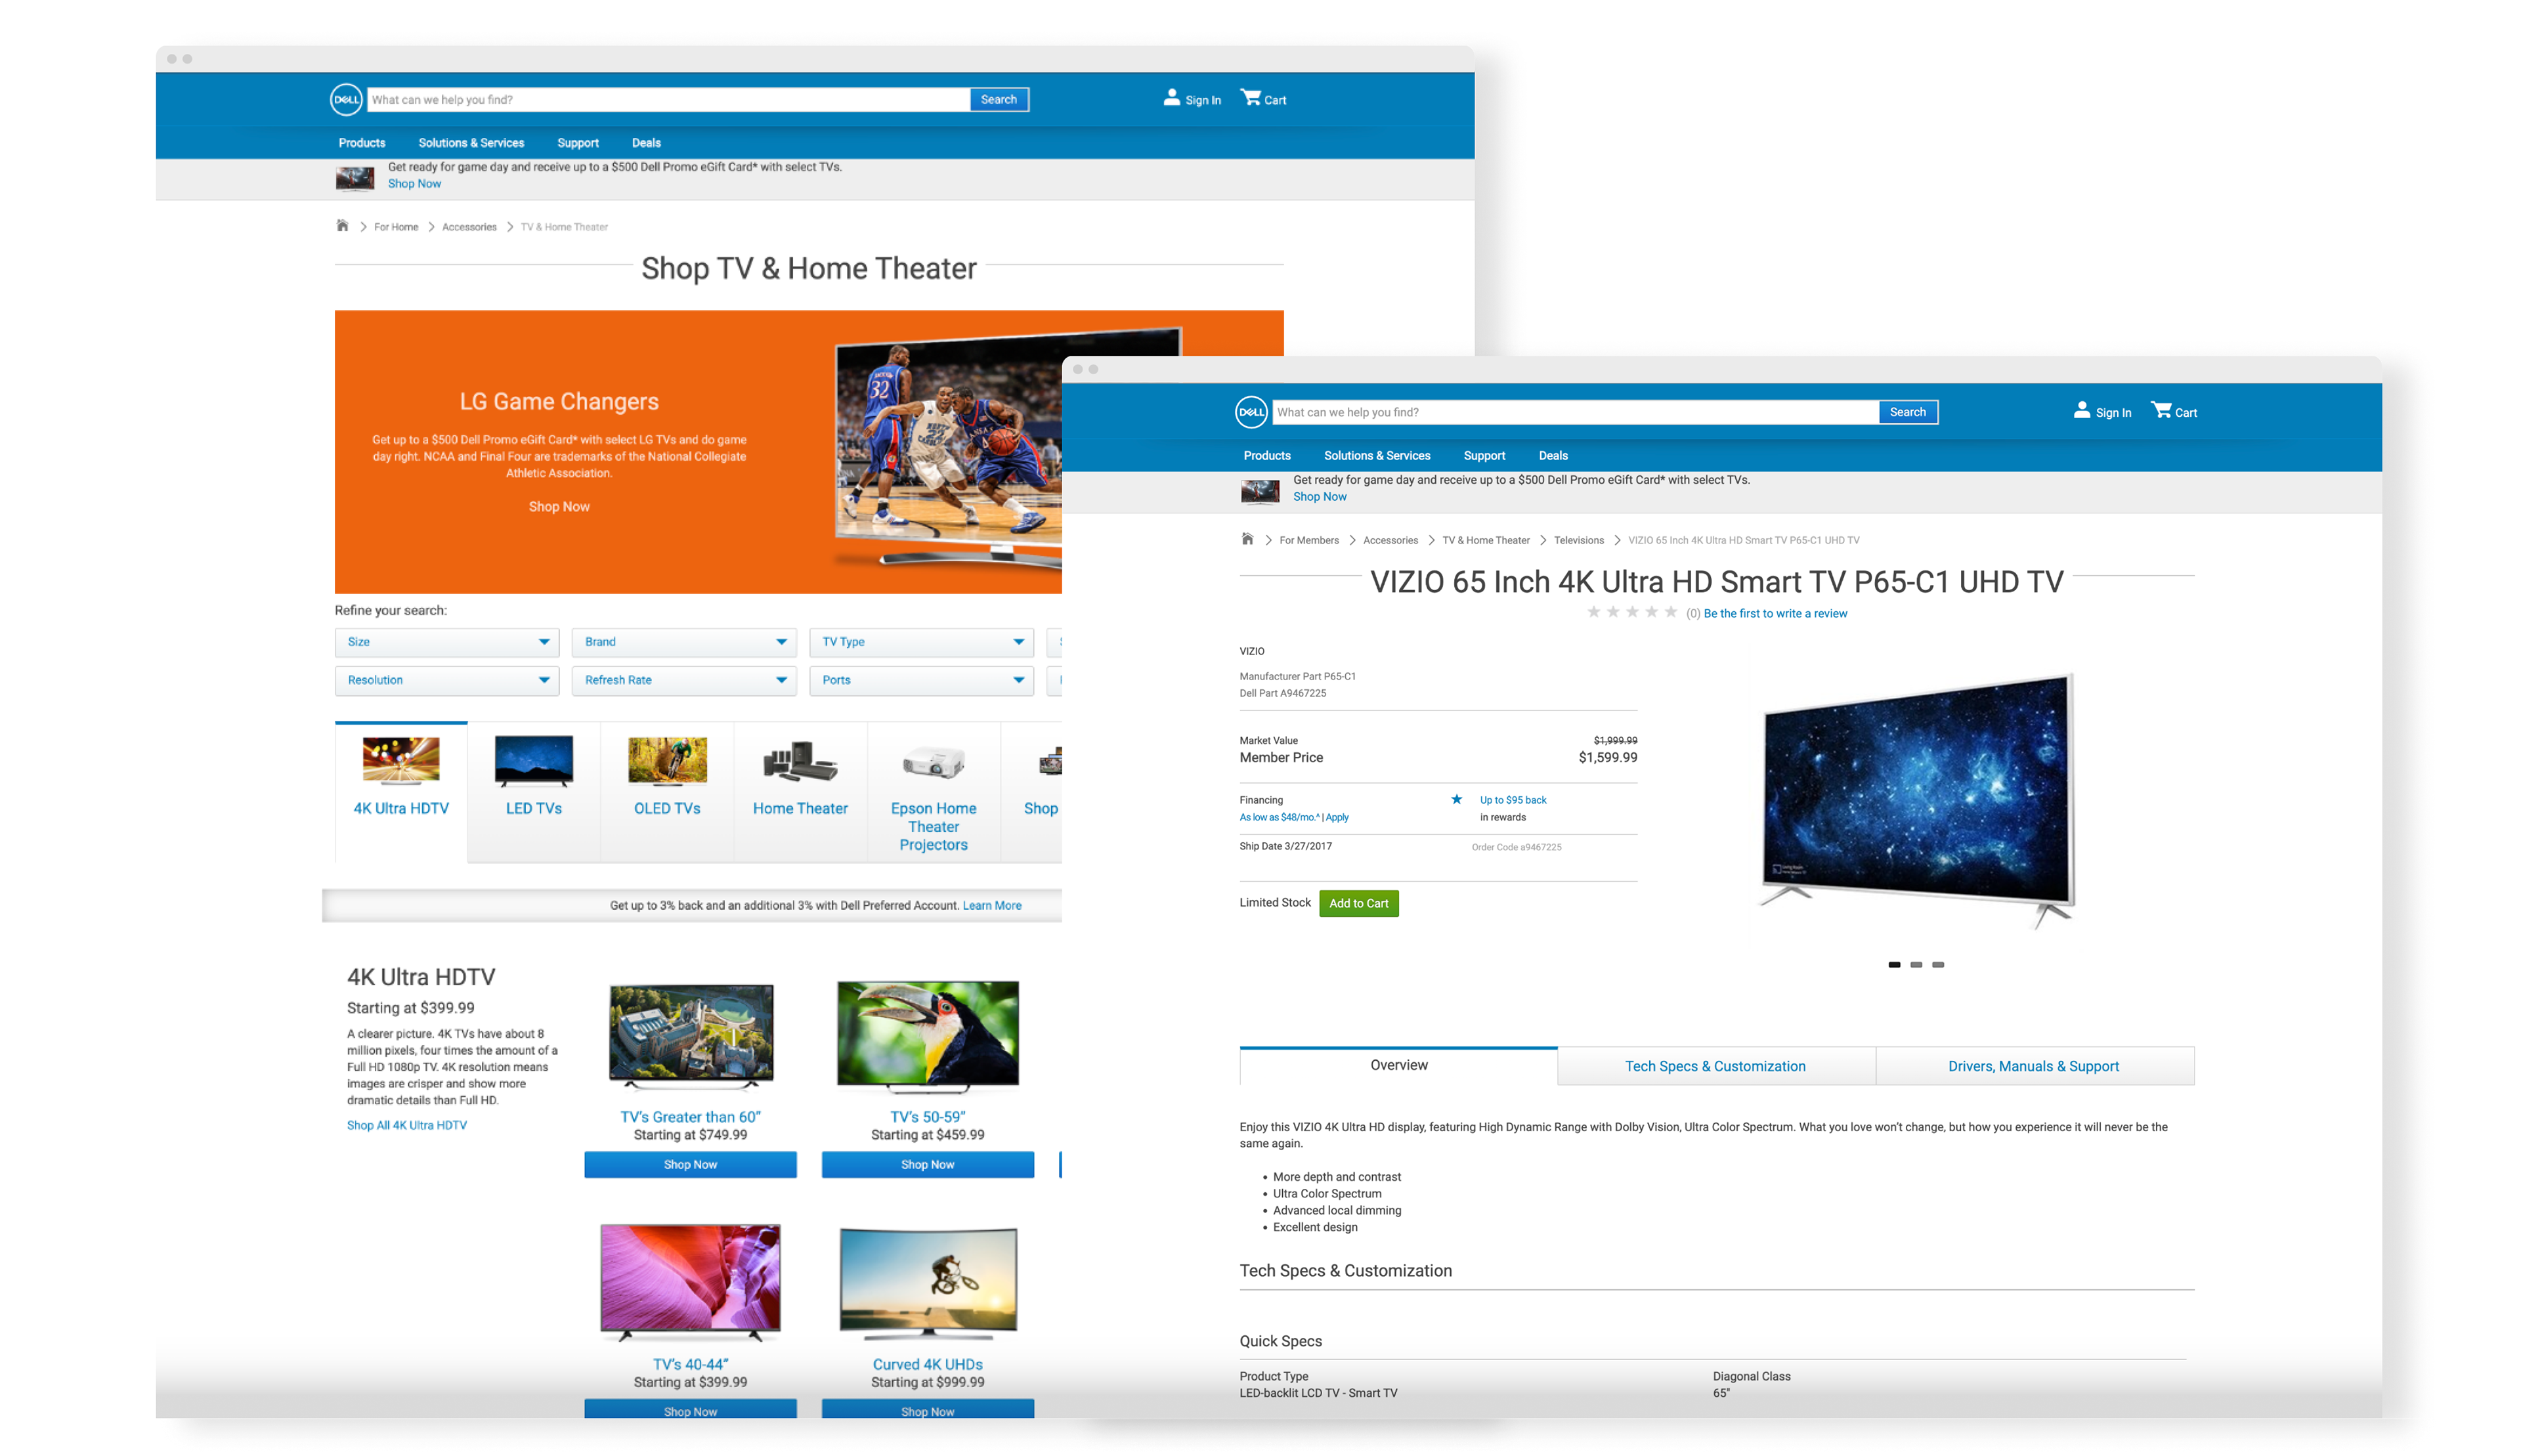This screenshot has width=2521, height=1456.
Task: Select first image carousel indicator dot
Action: point(1894,964)
